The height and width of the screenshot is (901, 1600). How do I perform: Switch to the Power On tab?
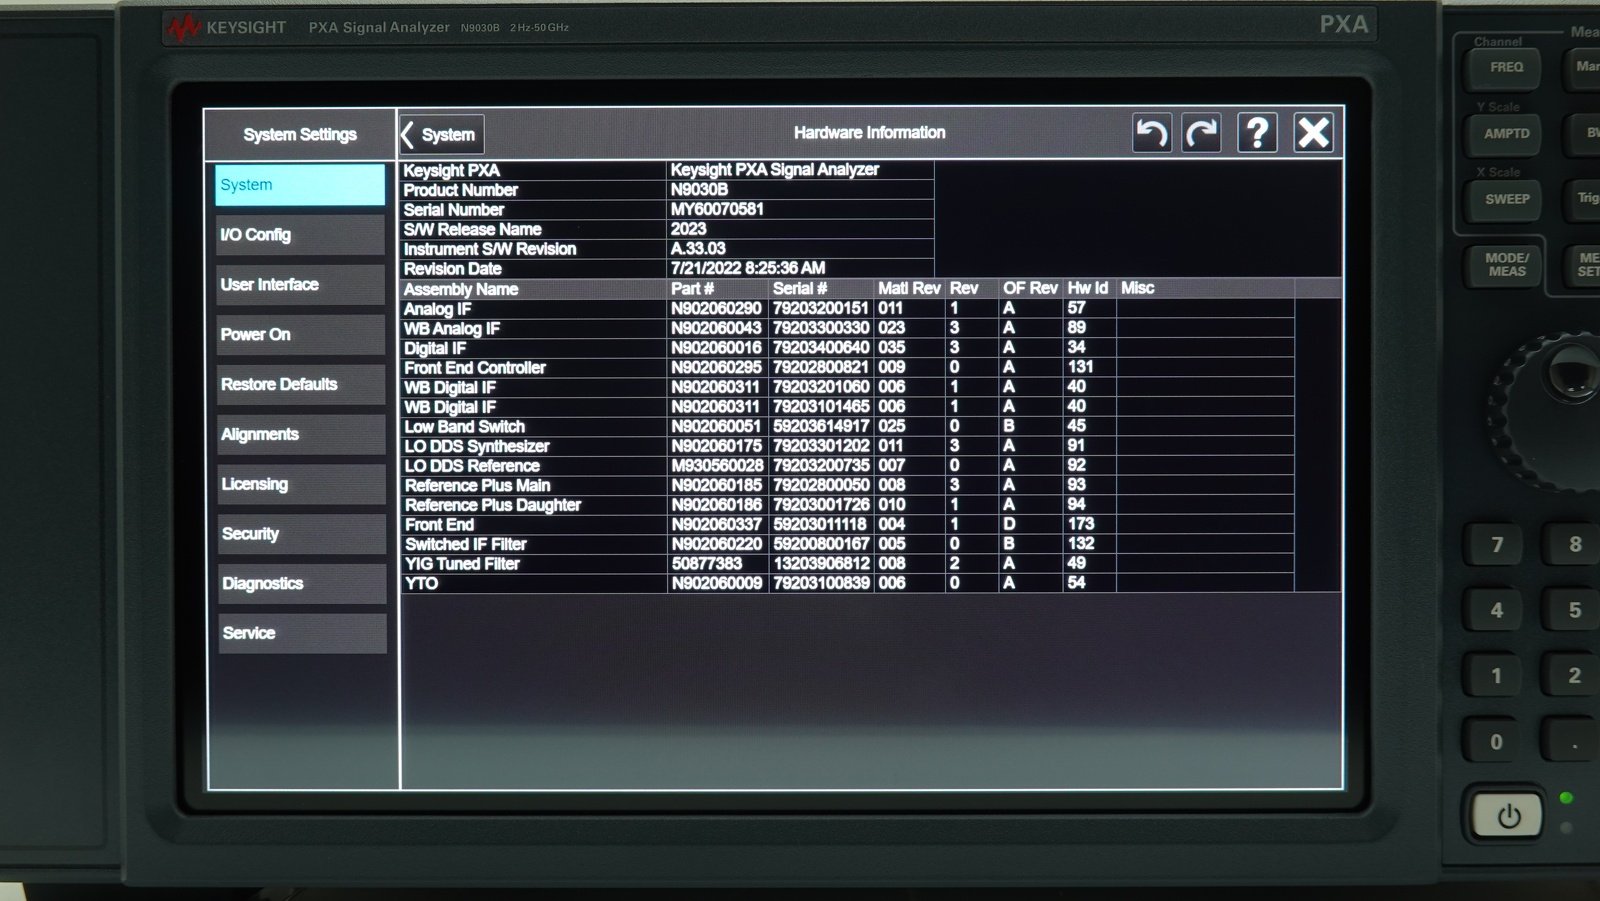click(x=300, y=335)
